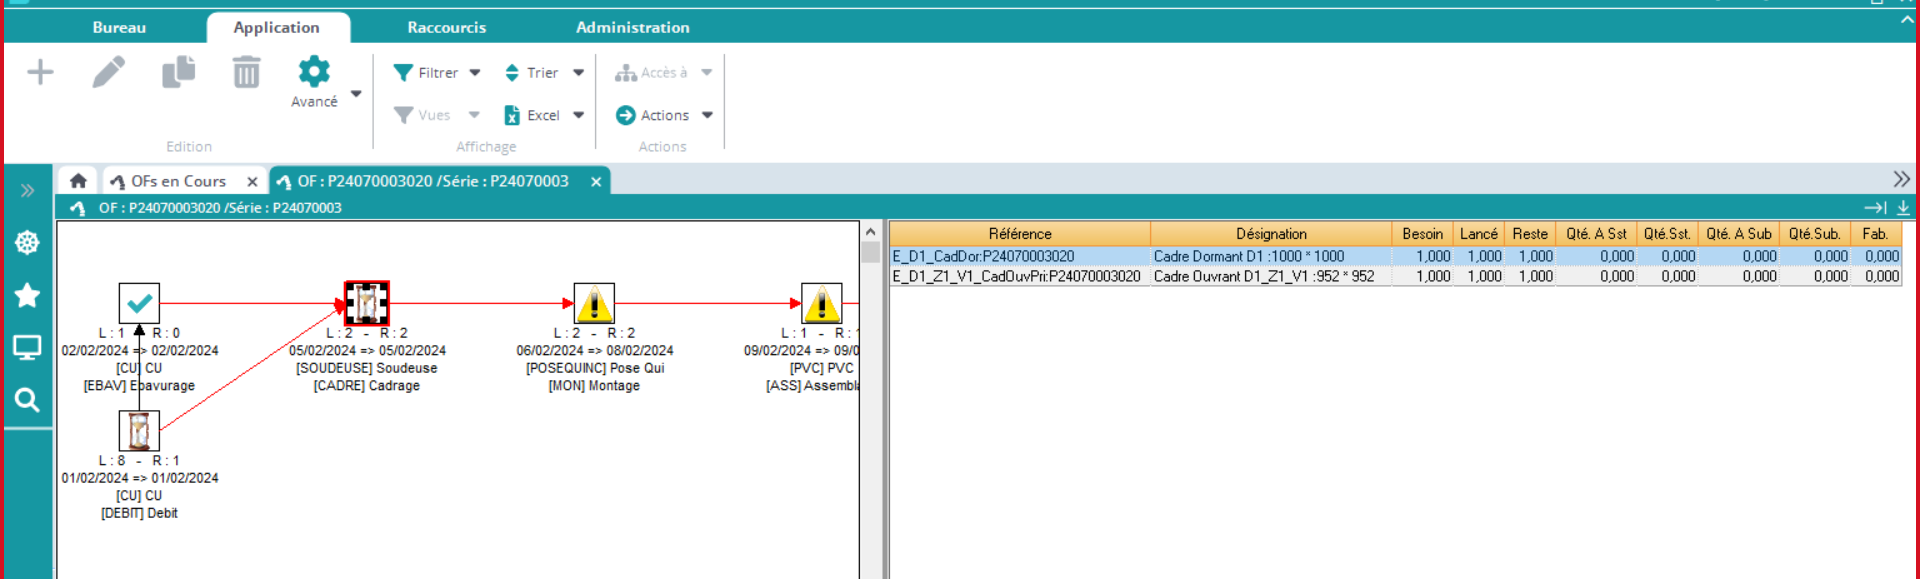Switch to OFs en Cours tab
Screen dimensions: 1920x579
pyautogui.click(x=178, y=181)
